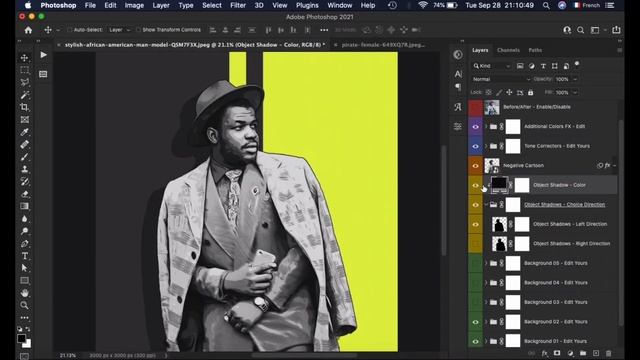Viewport: 640px width, 360px height.
Task: Select the Zoom tool in the toolbox
Action: [24, 305]
